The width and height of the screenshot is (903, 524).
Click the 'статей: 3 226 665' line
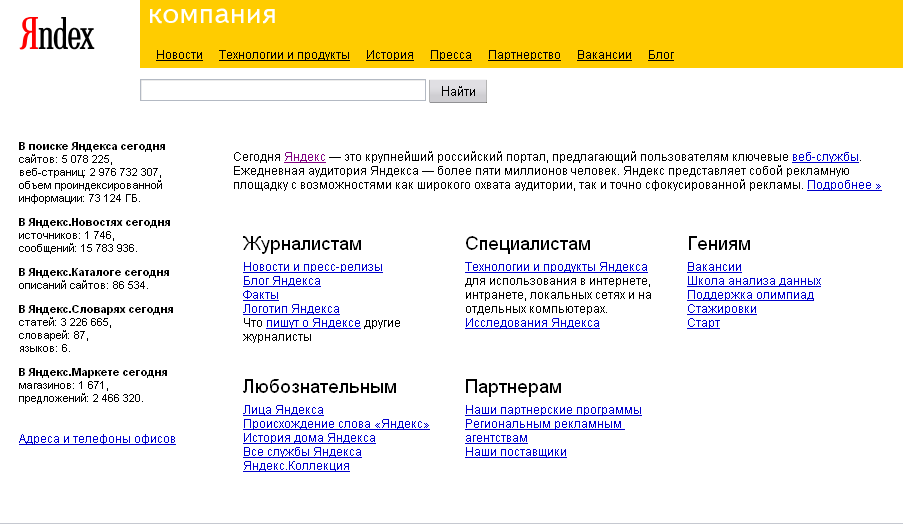pos(64,322)
